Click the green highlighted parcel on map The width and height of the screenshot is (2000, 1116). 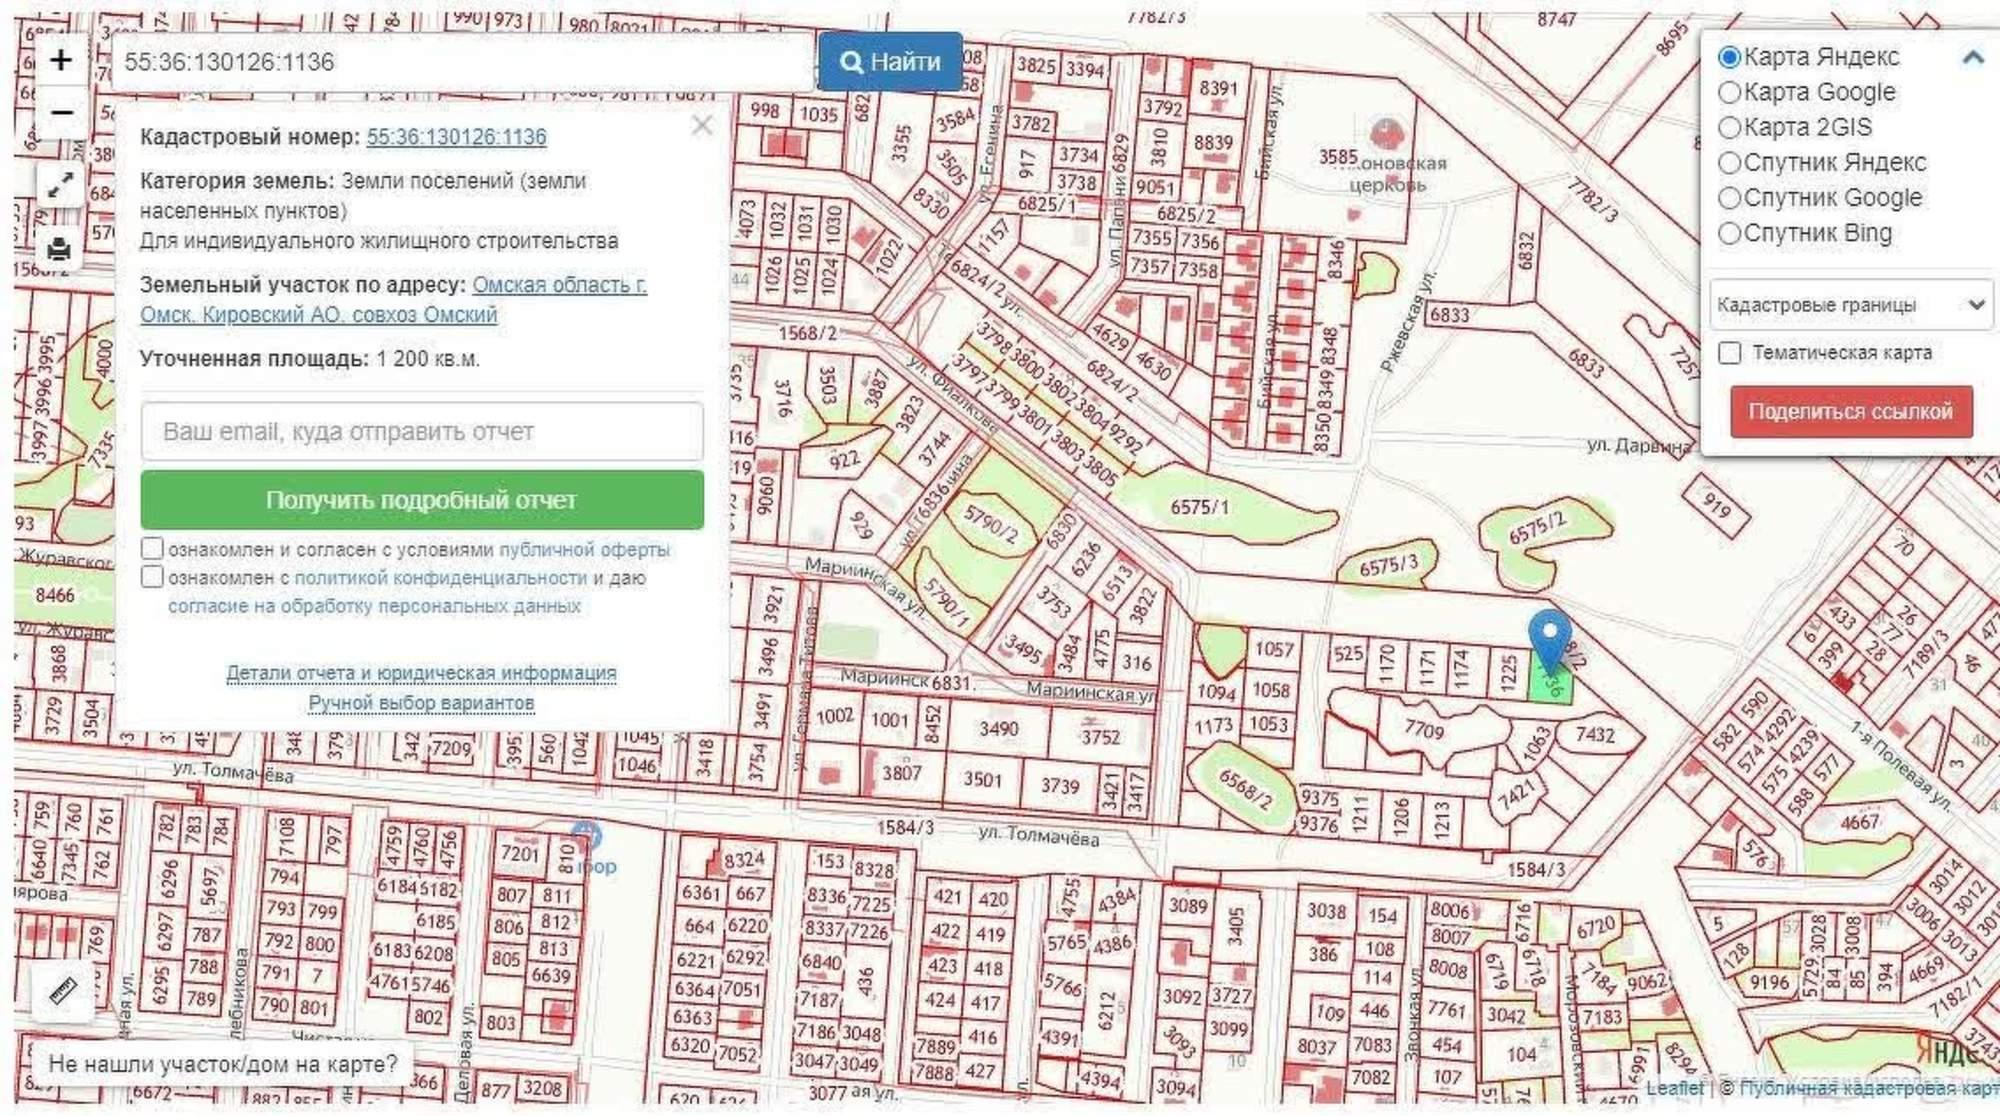click(x=1551, y=685)
